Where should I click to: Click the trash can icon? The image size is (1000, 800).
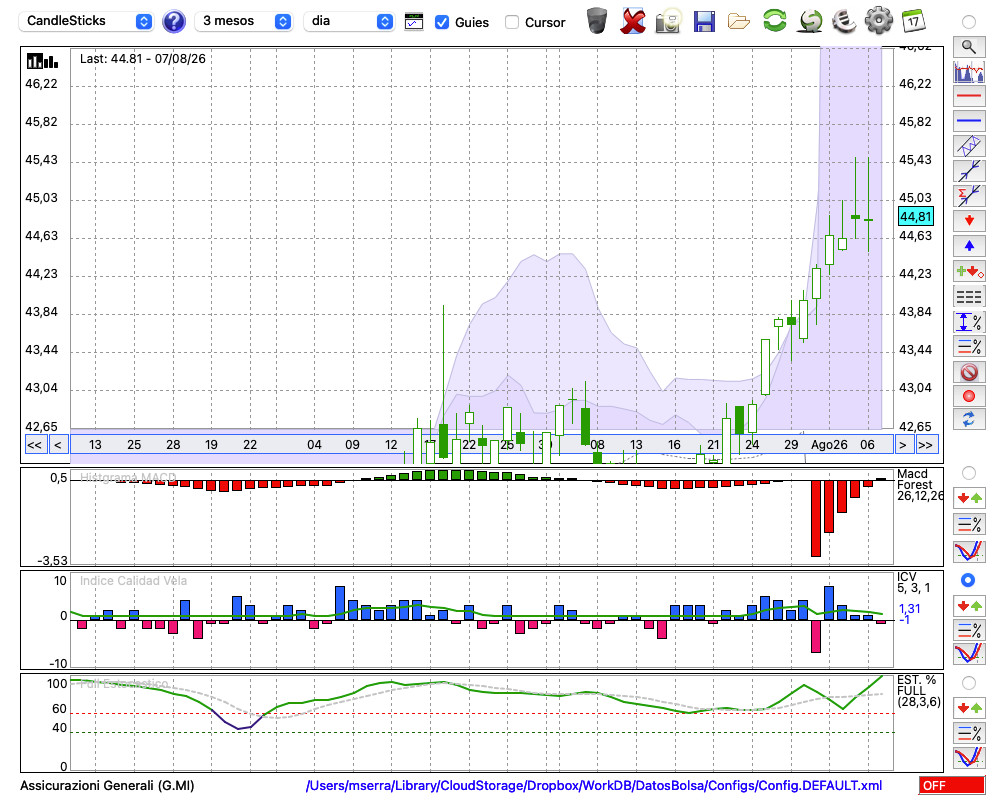pyautogui.click(x=597, y=21)
